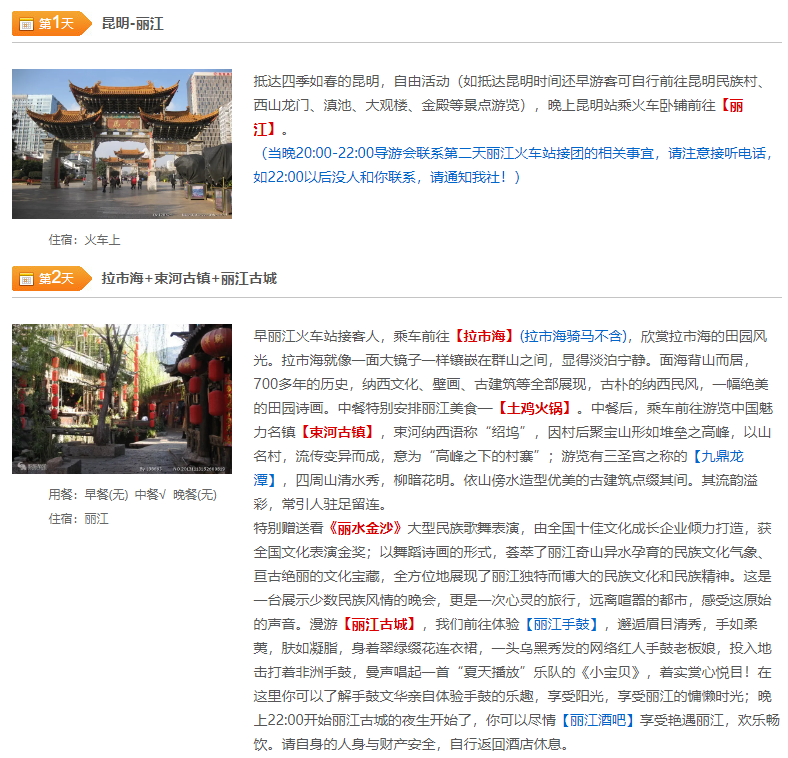Image resolution: width=788 pixels, height=758 pixels.
Task: Click the 住宿：丽江 lodging text
Action: (x=78, y=519)
